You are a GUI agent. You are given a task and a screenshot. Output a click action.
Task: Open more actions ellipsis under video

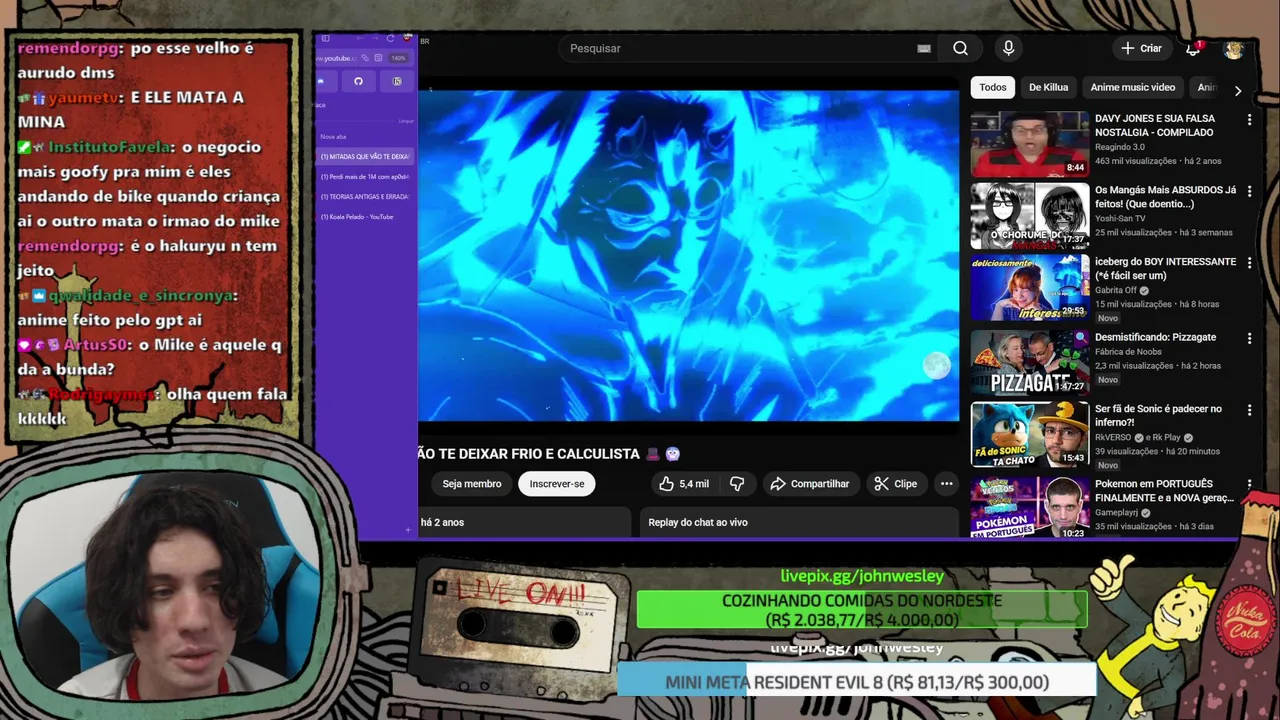click(946, 484)
